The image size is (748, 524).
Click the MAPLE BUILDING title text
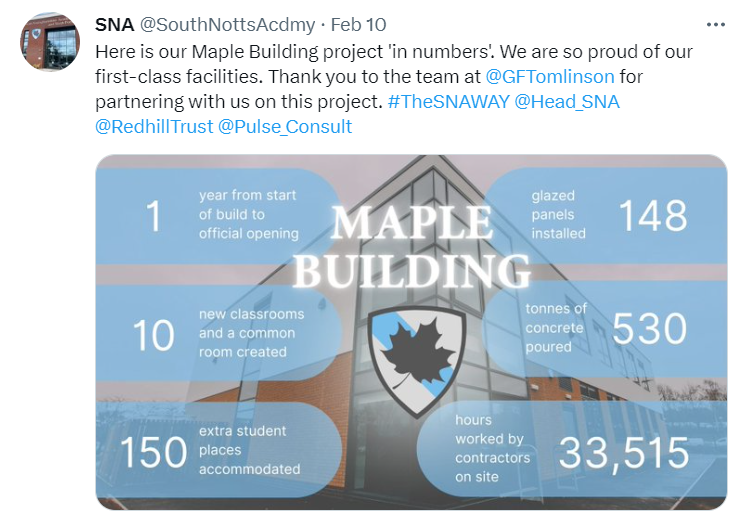pyautogui.click(x=411, y=247)
